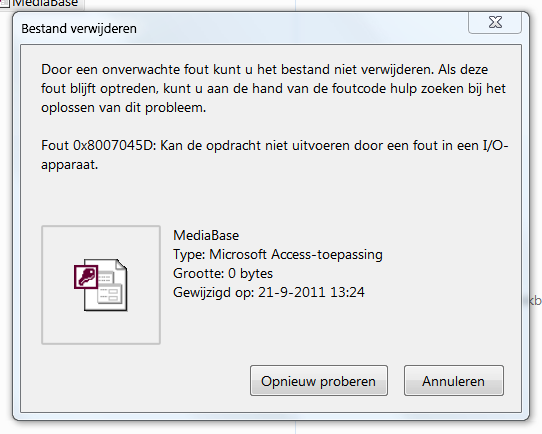
Task: Click the empty dialog title bar area
Action: coord(301,29)
